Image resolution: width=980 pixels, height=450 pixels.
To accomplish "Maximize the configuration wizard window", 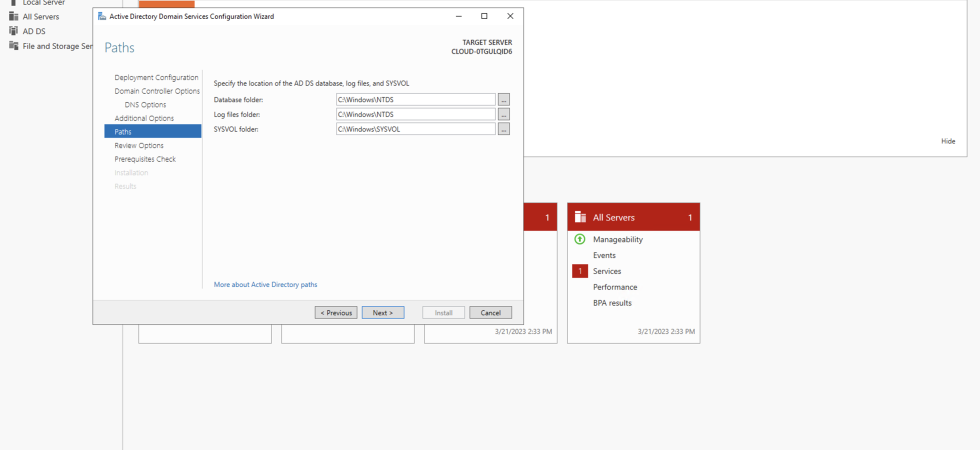I will [x=484, y=16].
